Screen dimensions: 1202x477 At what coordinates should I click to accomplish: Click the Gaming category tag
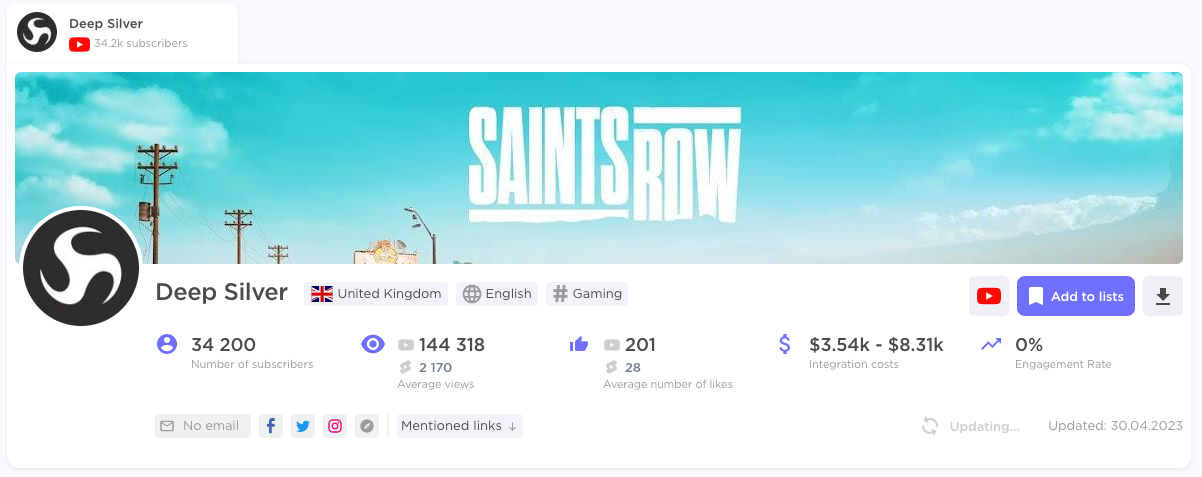pos(587,294)
